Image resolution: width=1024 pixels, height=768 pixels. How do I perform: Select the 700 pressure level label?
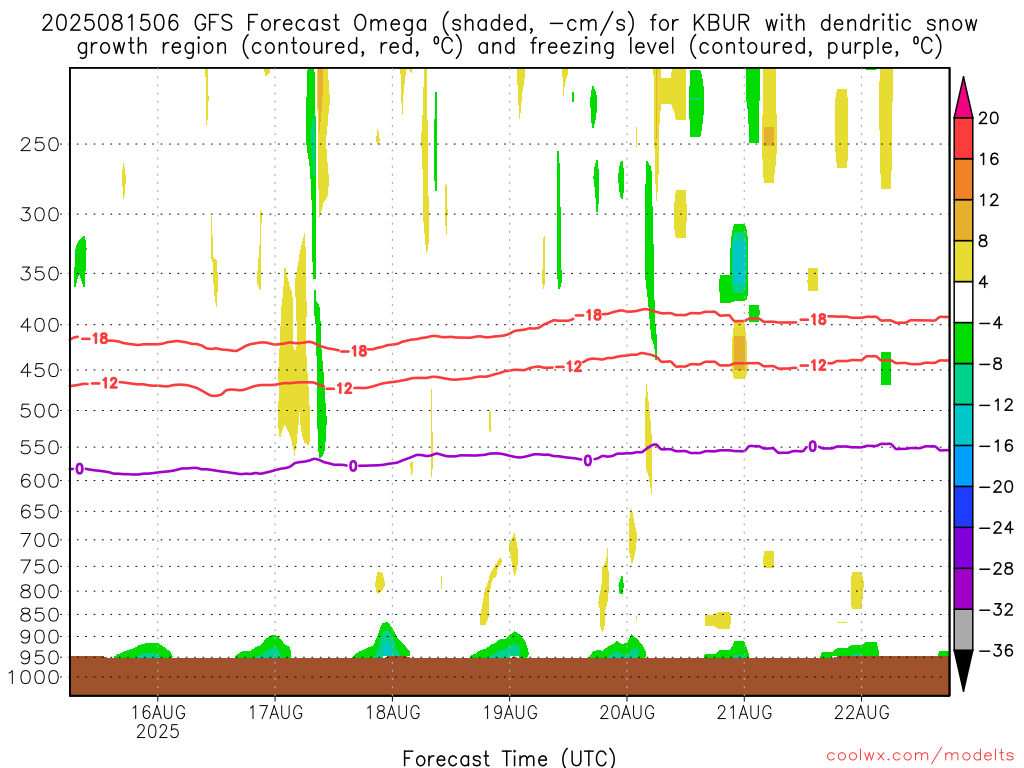coord(40,540)
